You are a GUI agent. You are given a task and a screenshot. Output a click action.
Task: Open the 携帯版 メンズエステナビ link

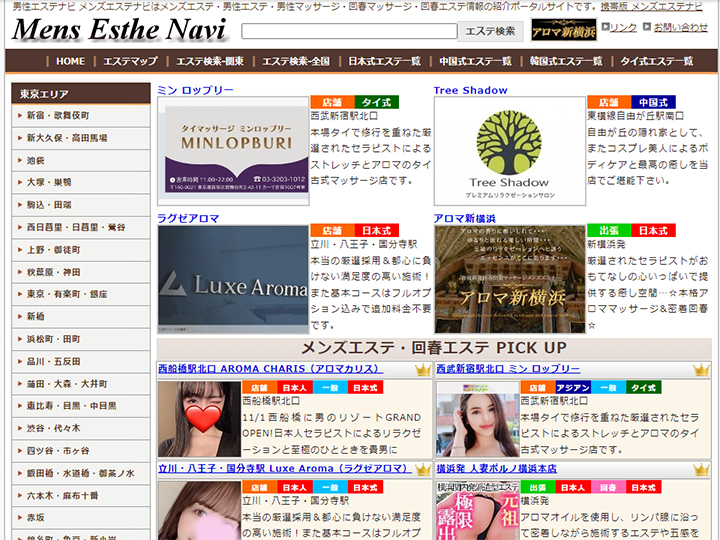click(652, 7)
